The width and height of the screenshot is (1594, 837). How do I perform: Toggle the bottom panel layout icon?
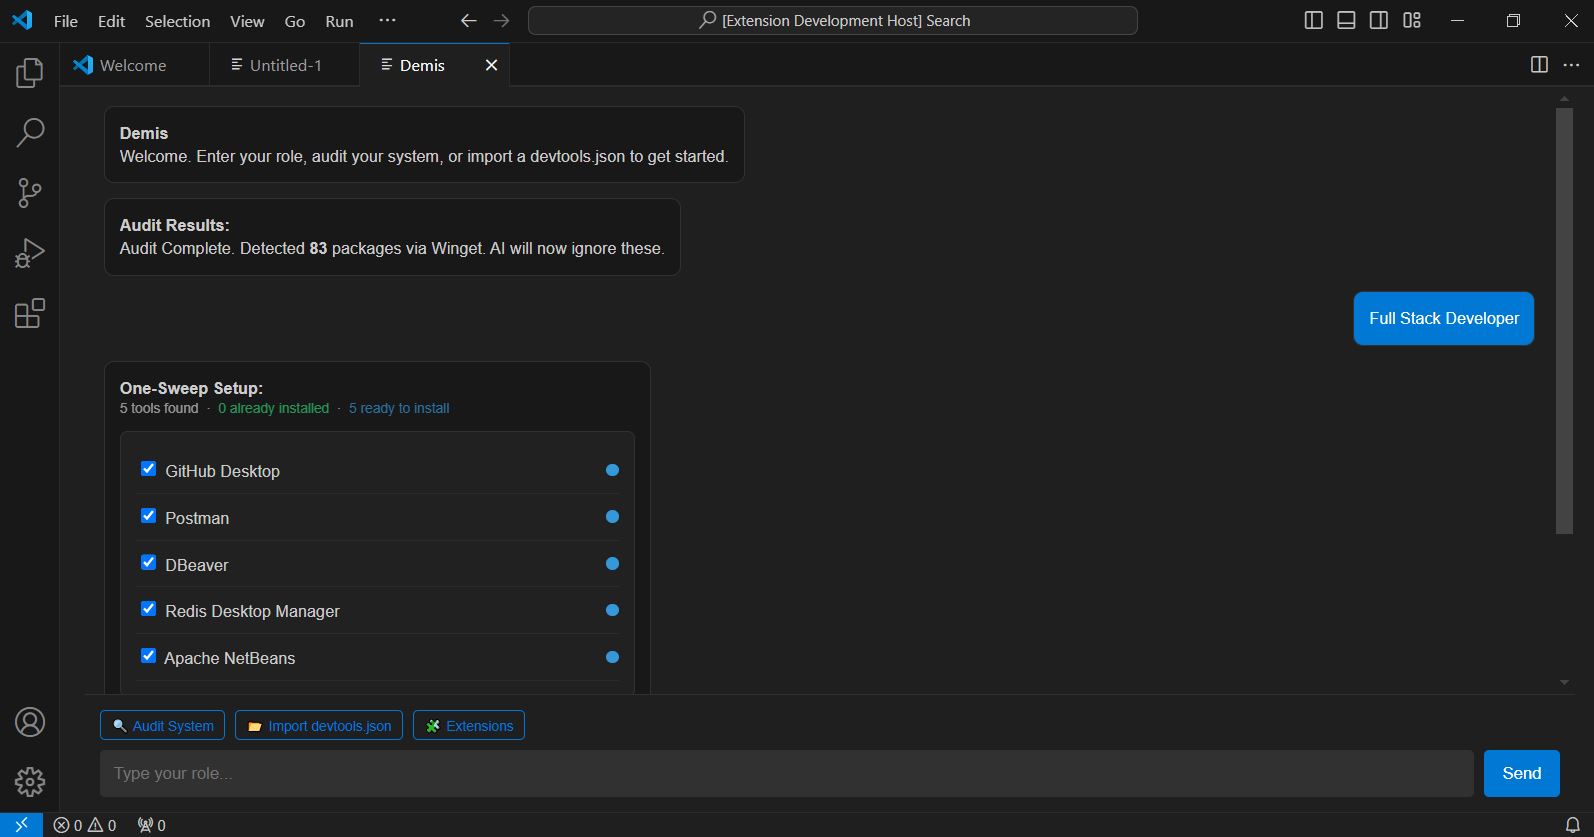(x=1346, y=21)
